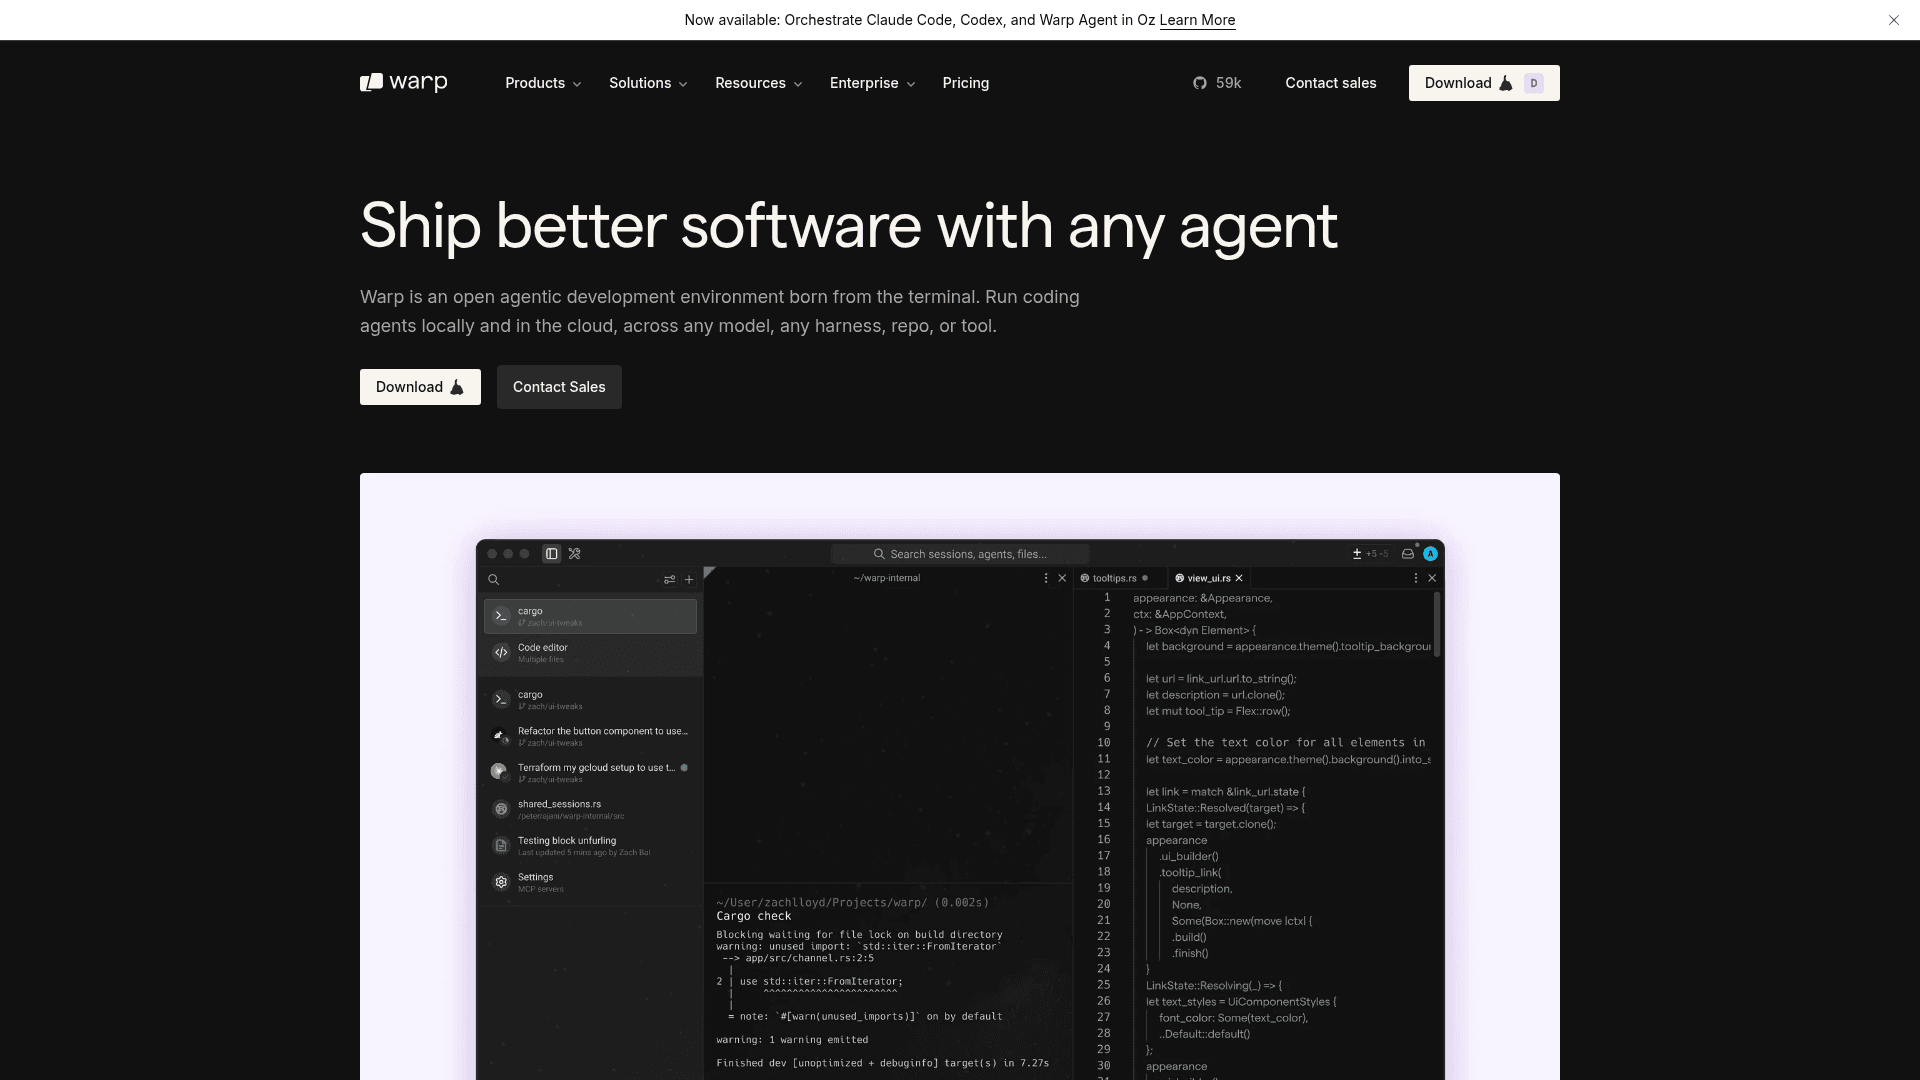Click the 'appearance: &Appearance,' code line

tap(1203, 598)
